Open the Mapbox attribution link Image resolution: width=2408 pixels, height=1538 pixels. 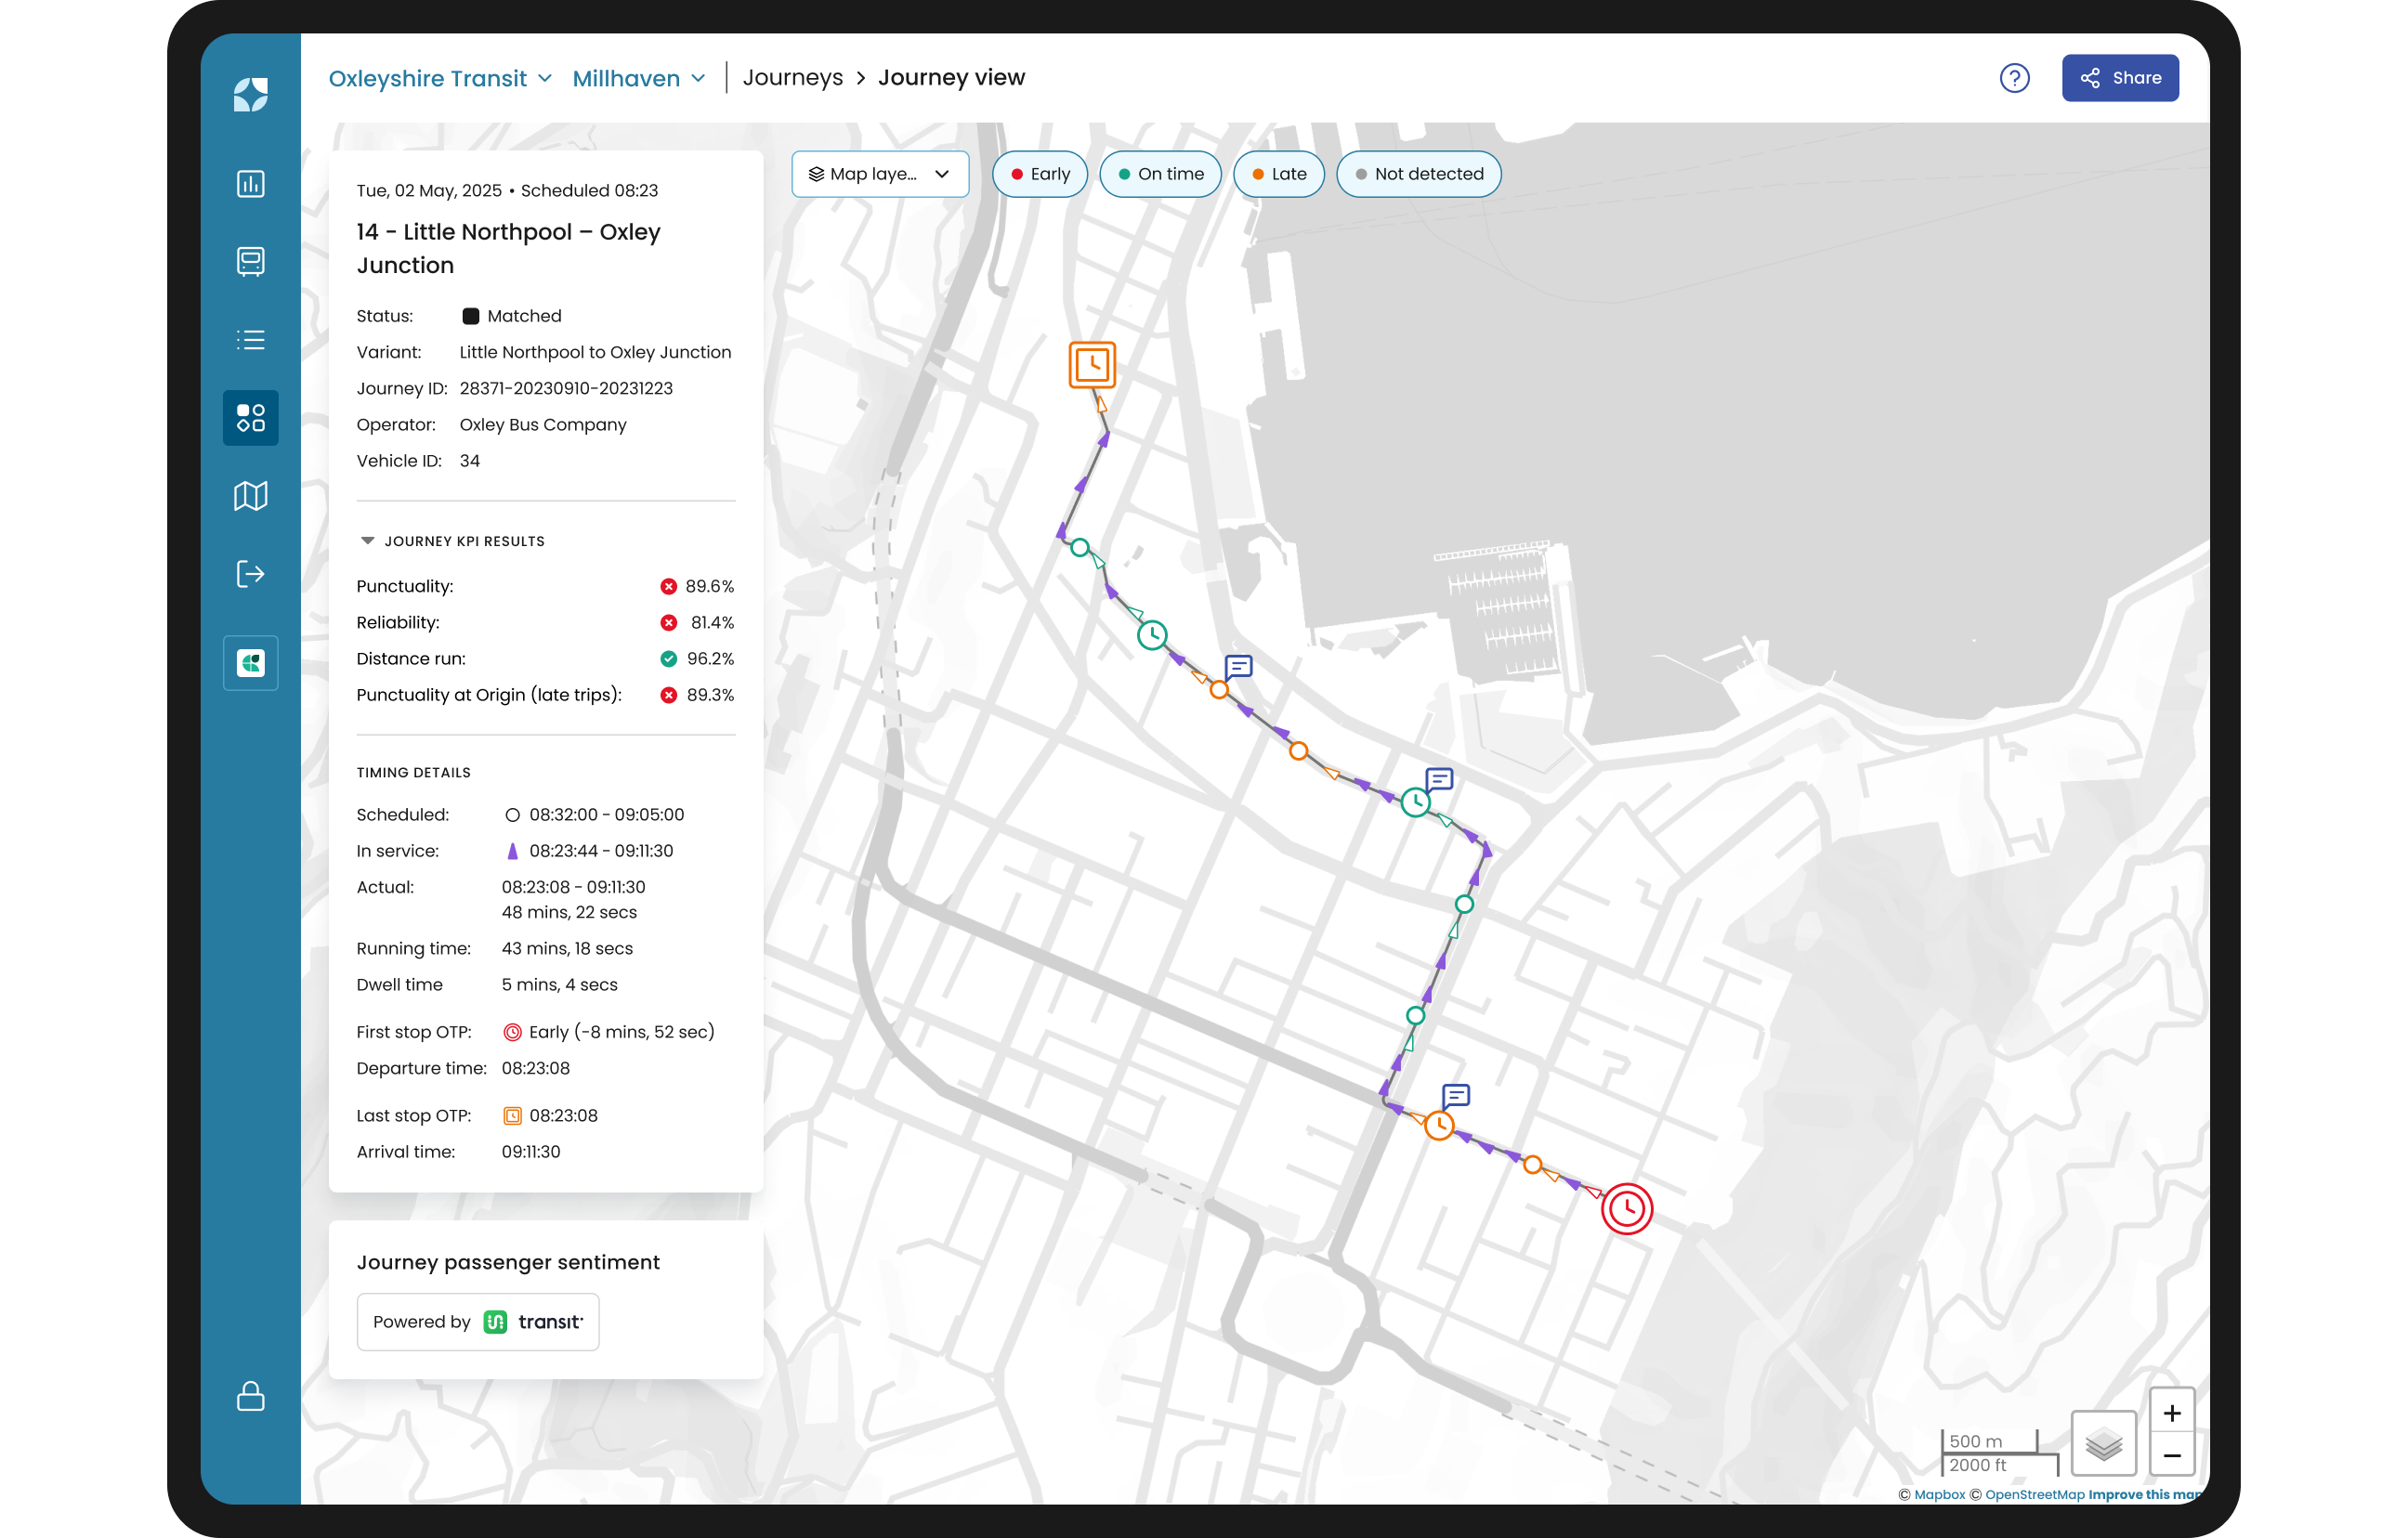point(1939,1494)
